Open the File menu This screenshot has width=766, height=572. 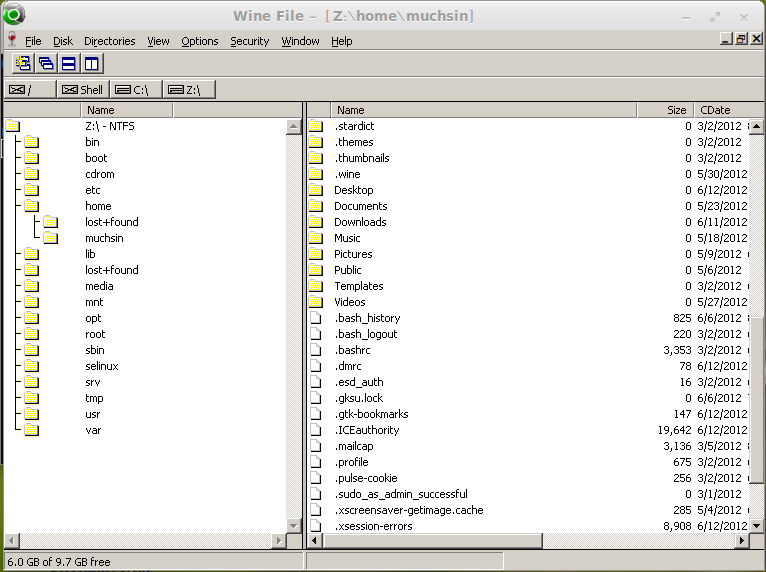(x=33, y=41)
